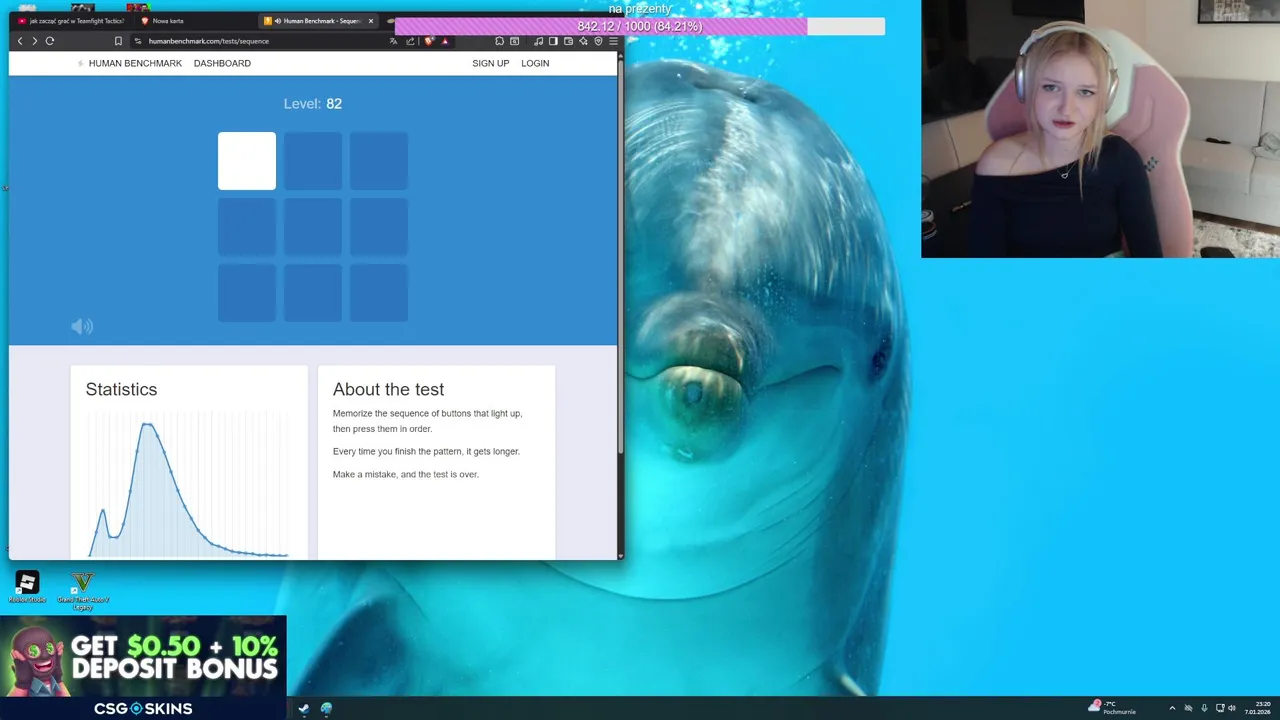Click the crossed-out cloud tray icon
The height and width of the screenshot is (720, 1280).
point(1188,708)
